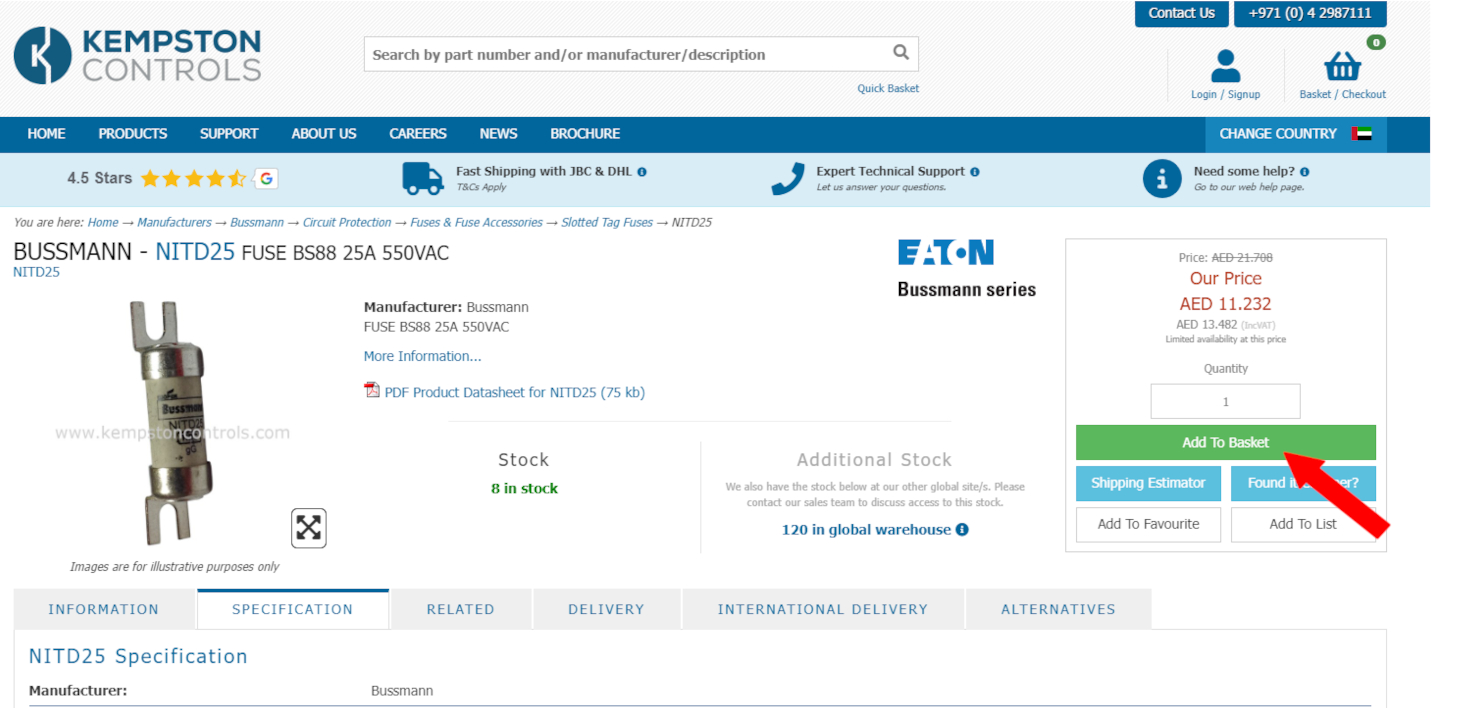Open the basket cart icon

tap(1342, 66)
